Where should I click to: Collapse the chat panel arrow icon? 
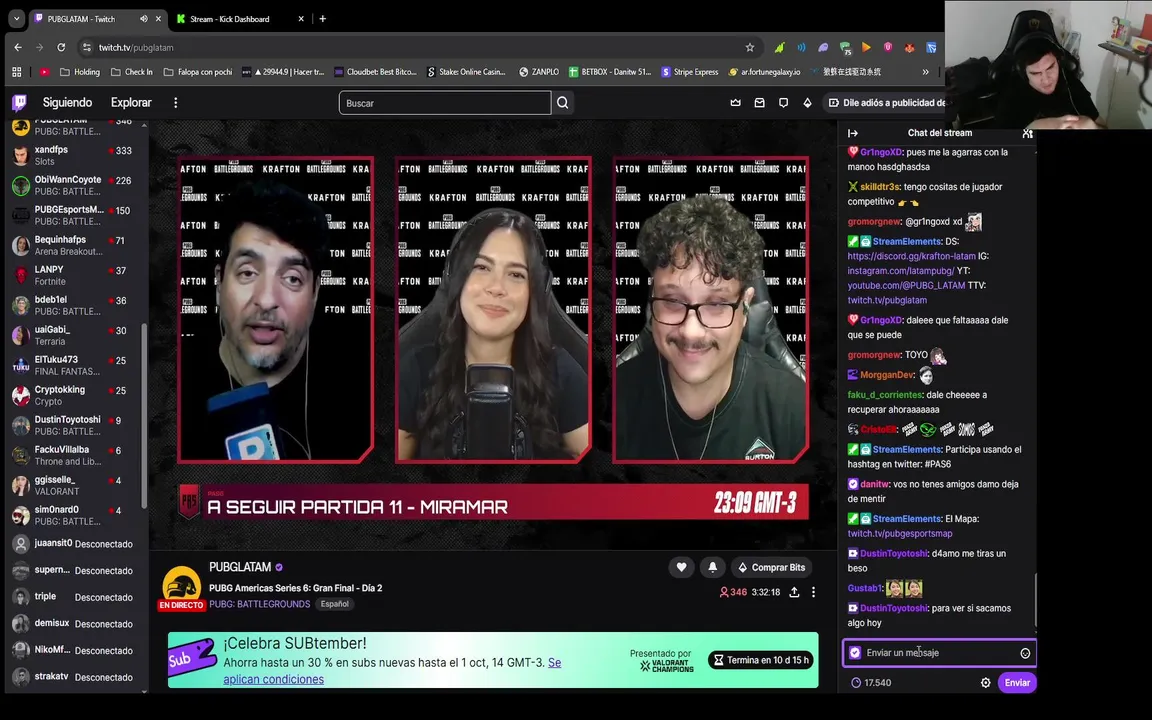[853, 133]
